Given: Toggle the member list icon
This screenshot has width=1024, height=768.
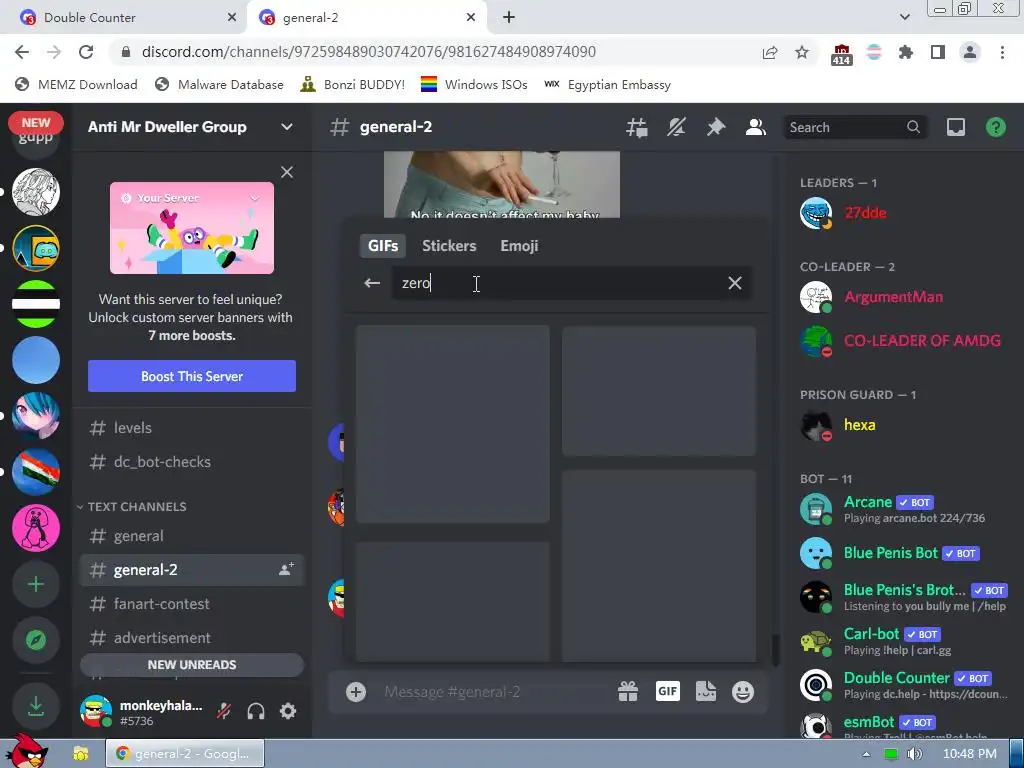Looking at the screenshot, I should click(x=756, y=127).
